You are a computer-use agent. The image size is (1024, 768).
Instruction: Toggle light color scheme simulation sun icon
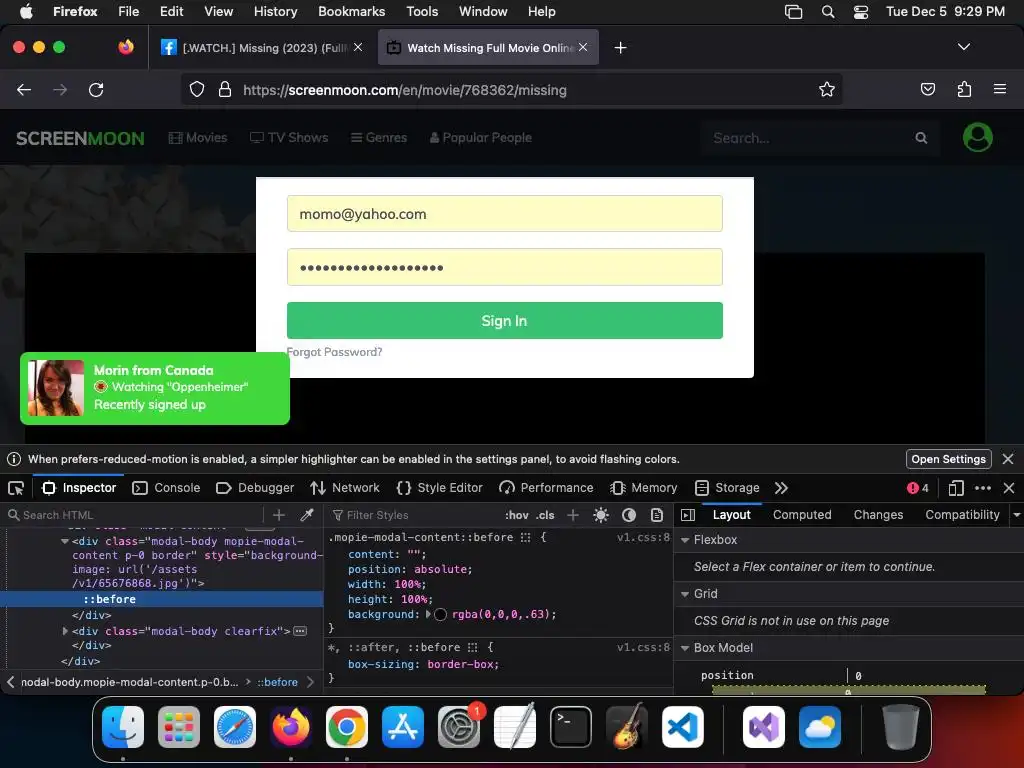click(601, 515)
